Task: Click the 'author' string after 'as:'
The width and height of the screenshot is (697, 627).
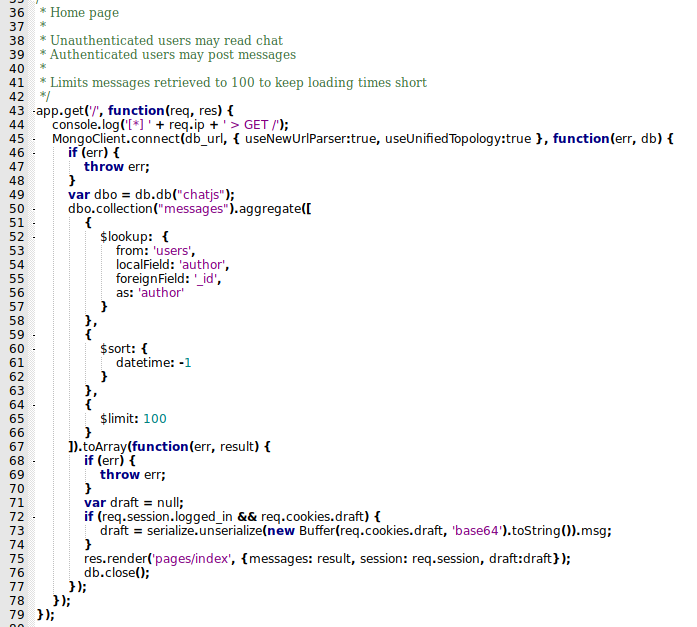Action: 161,293
